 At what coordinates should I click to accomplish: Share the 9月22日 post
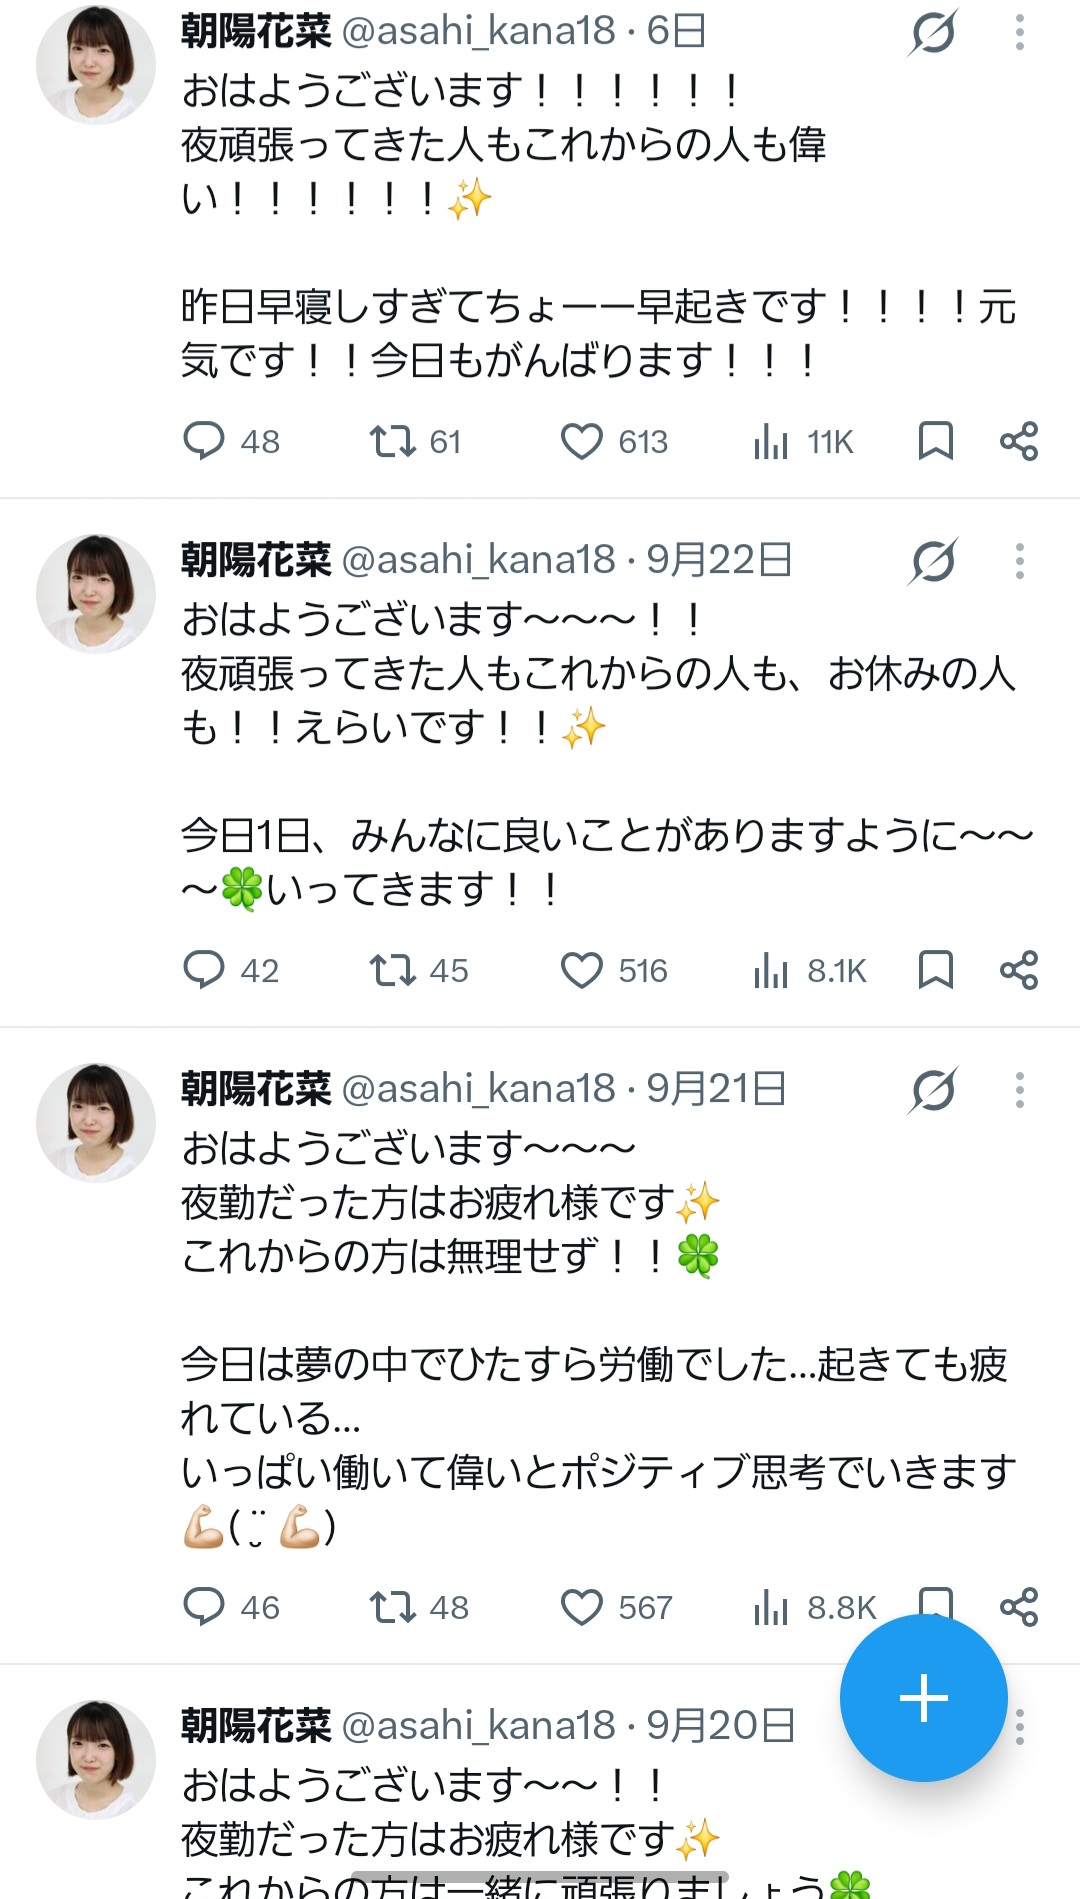(x=1019, y=970)
